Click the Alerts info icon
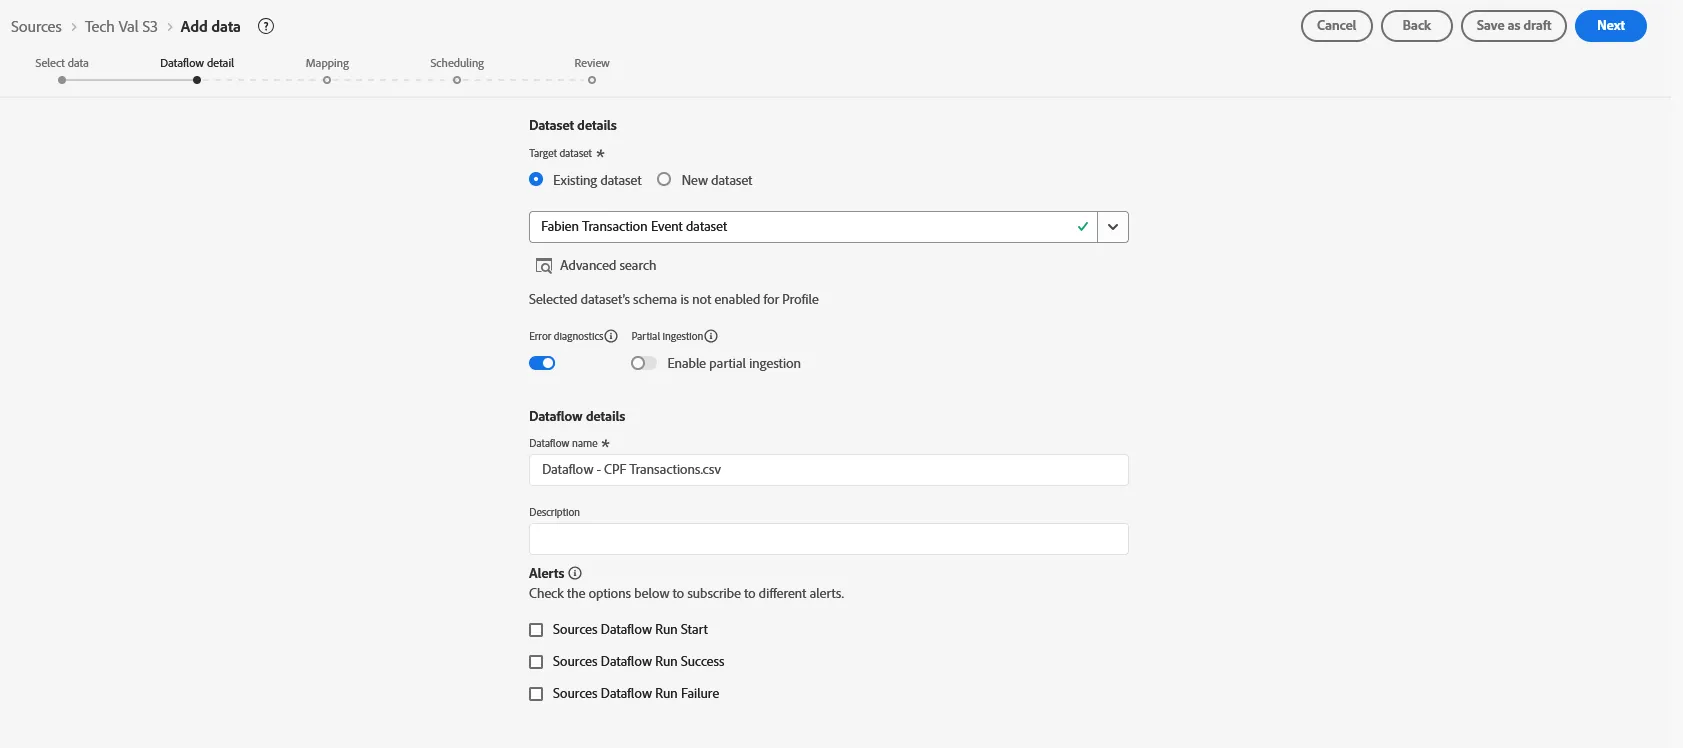This screenshot has height=748, width=1683. (x=575, y=573)
